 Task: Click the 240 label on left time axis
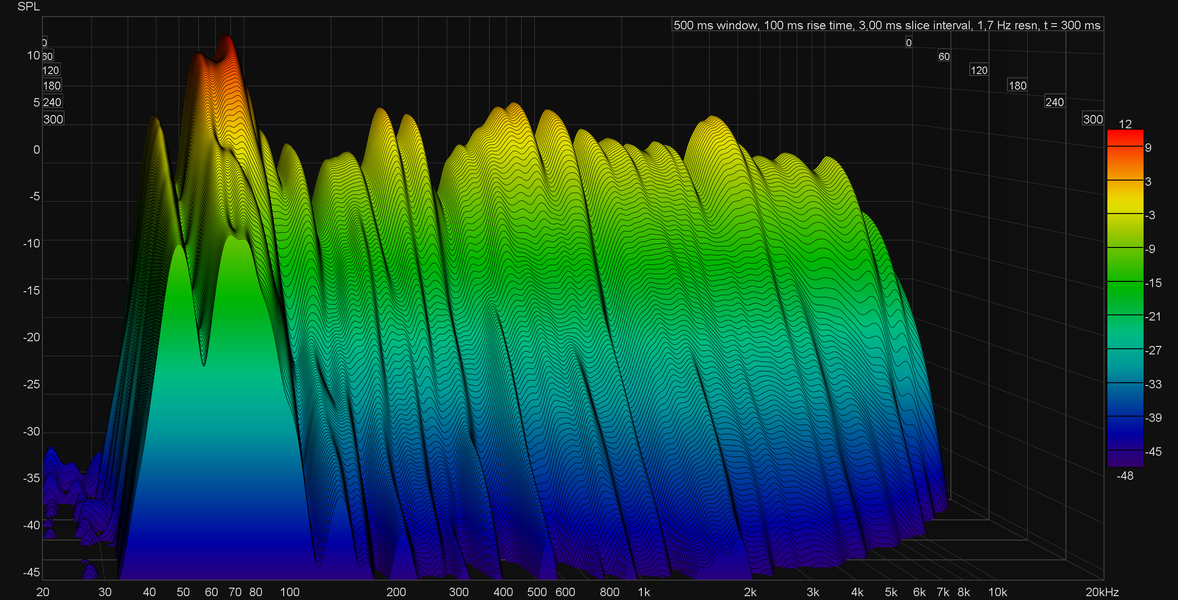[x=52, y=102]
